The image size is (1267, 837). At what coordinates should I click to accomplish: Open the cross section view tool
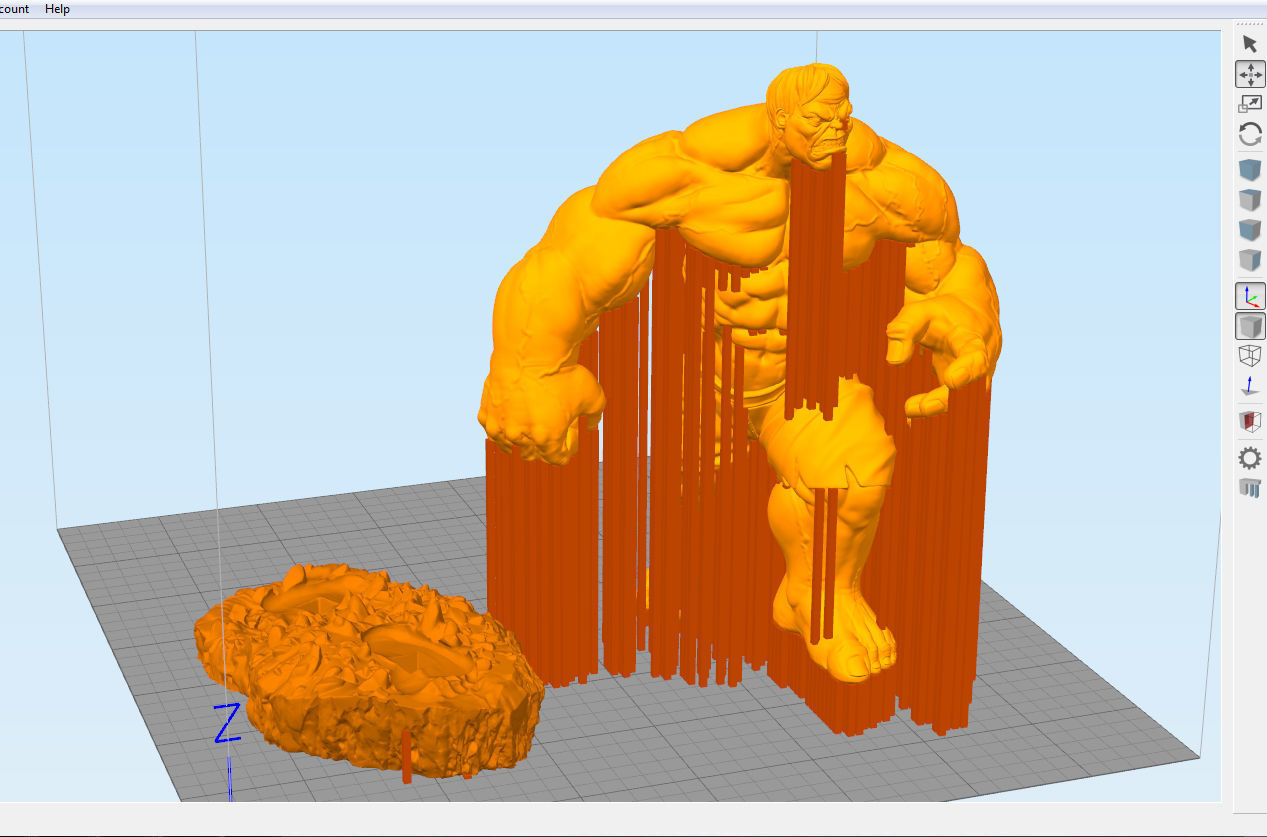pos(1250,422)
